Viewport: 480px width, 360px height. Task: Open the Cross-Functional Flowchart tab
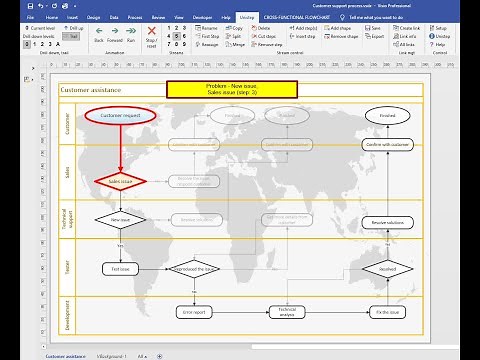click(x=297, y=17)
